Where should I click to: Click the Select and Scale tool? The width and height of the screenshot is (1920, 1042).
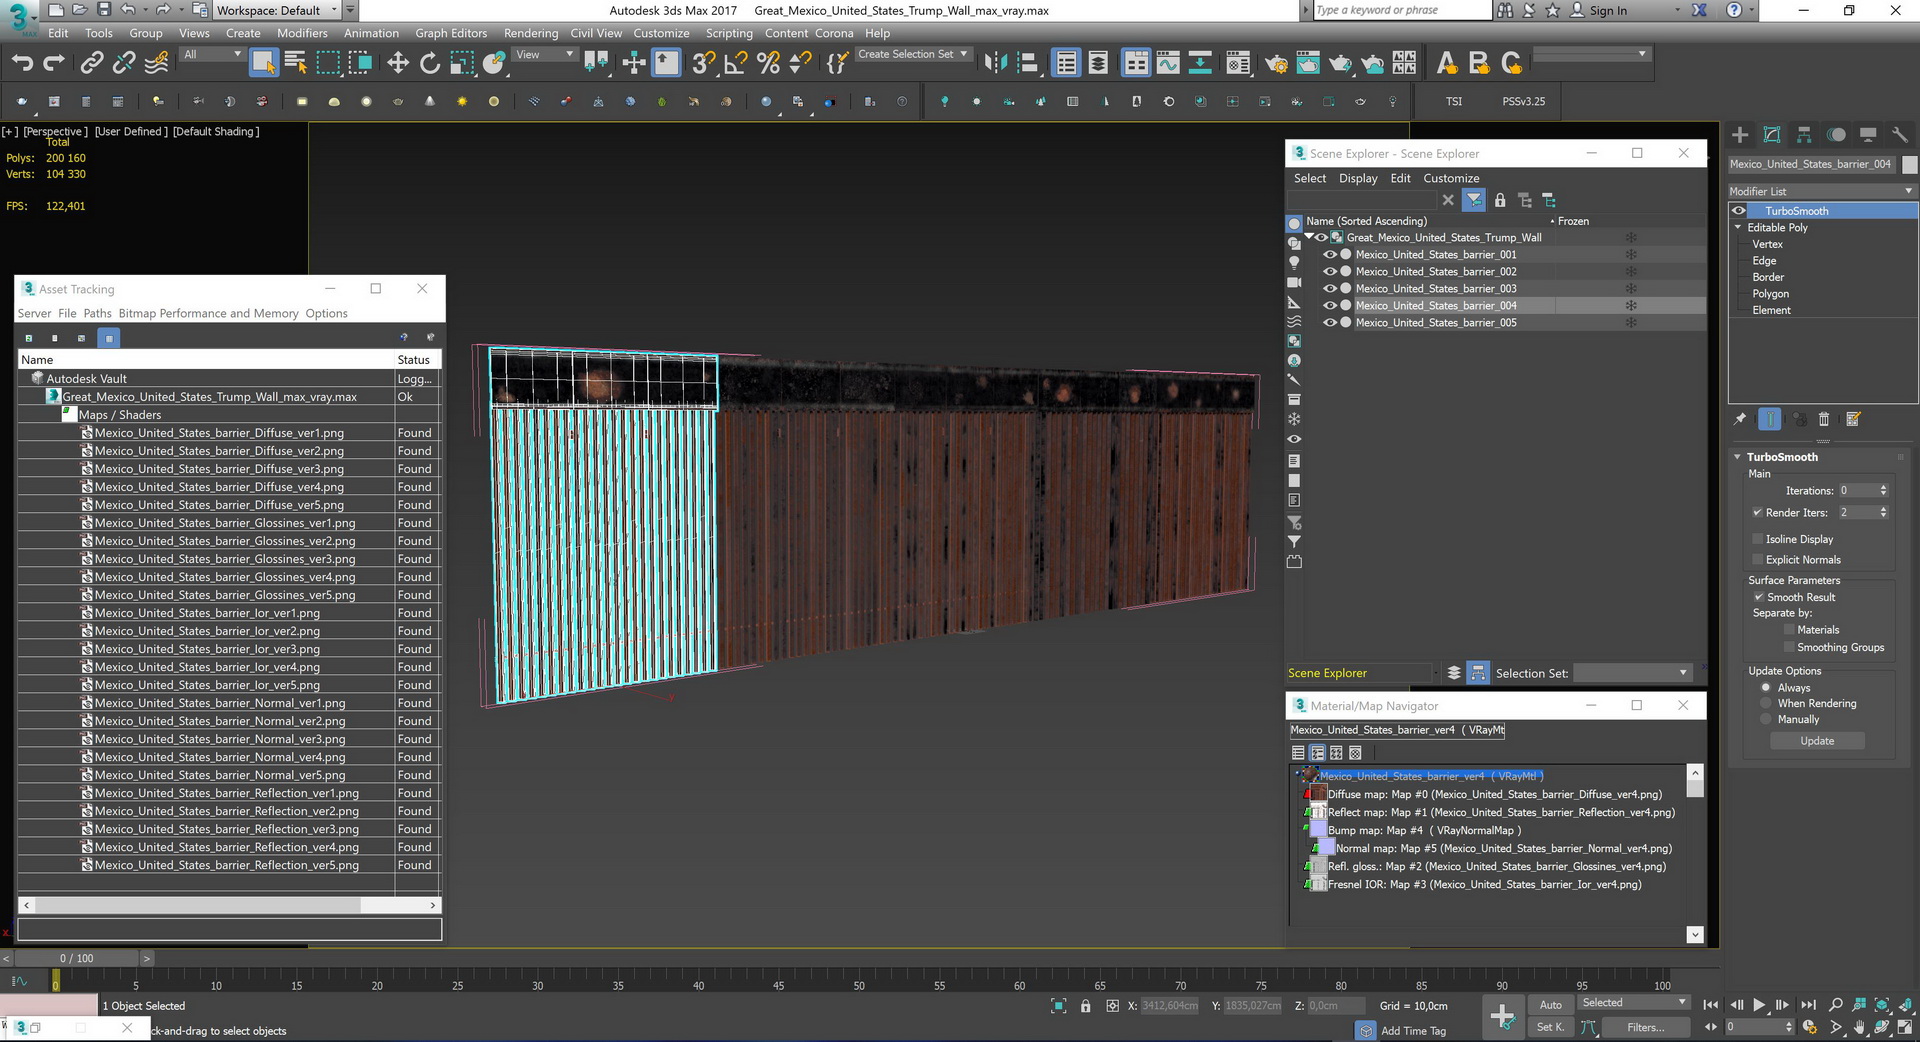pyautogui.click(x=461, y=63)
